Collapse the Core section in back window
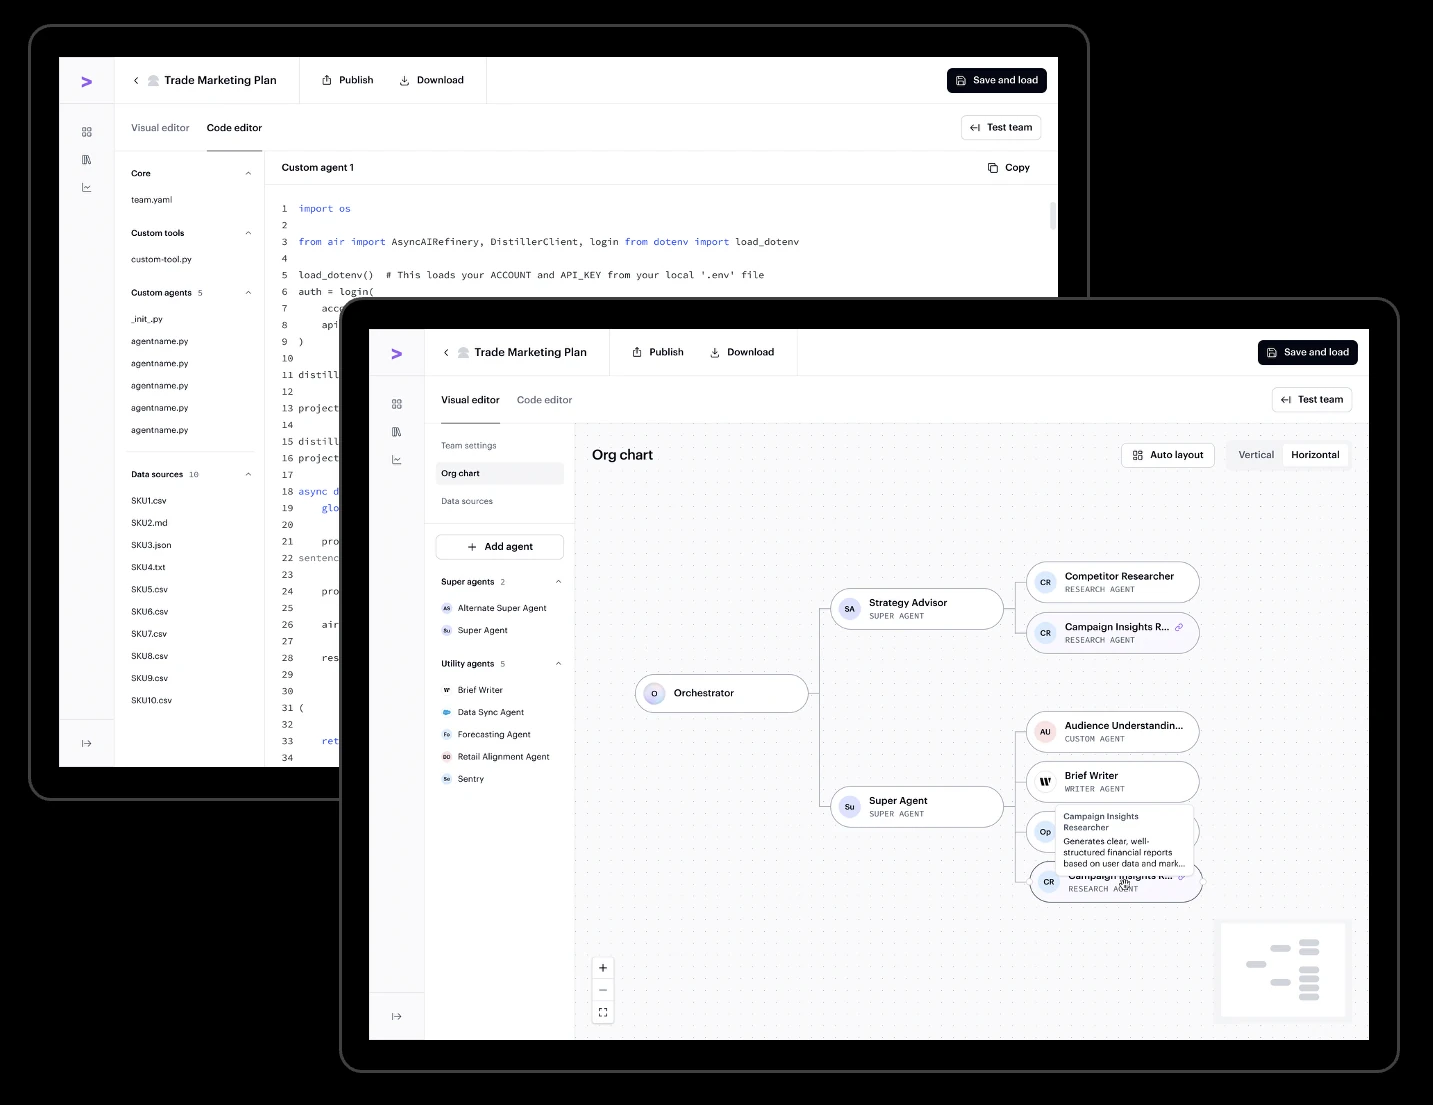Screen dimensions: 1433x1105 [x=248, y=173]
